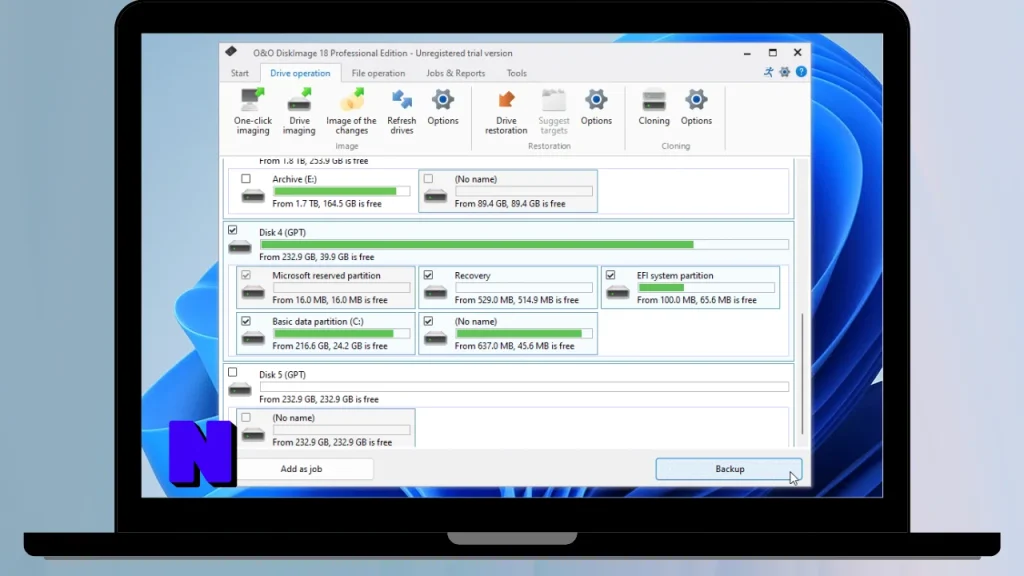
Task: Check the 89.4 GB (No name) partition
Action: click(x=428, y=178)
